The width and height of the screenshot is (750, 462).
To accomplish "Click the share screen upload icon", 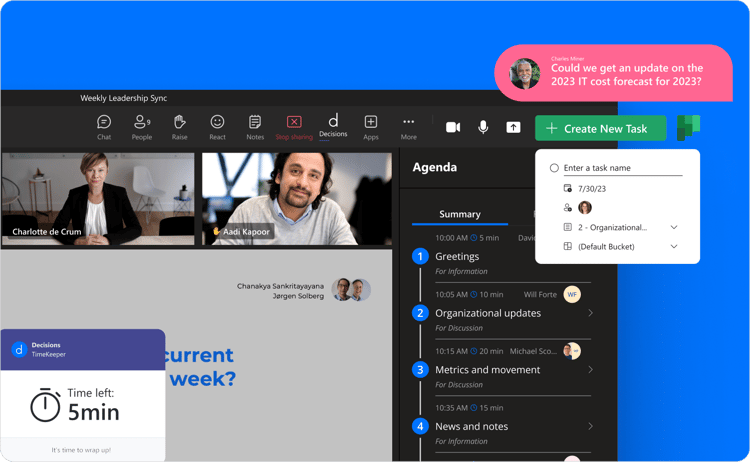I will click(513, 127).
